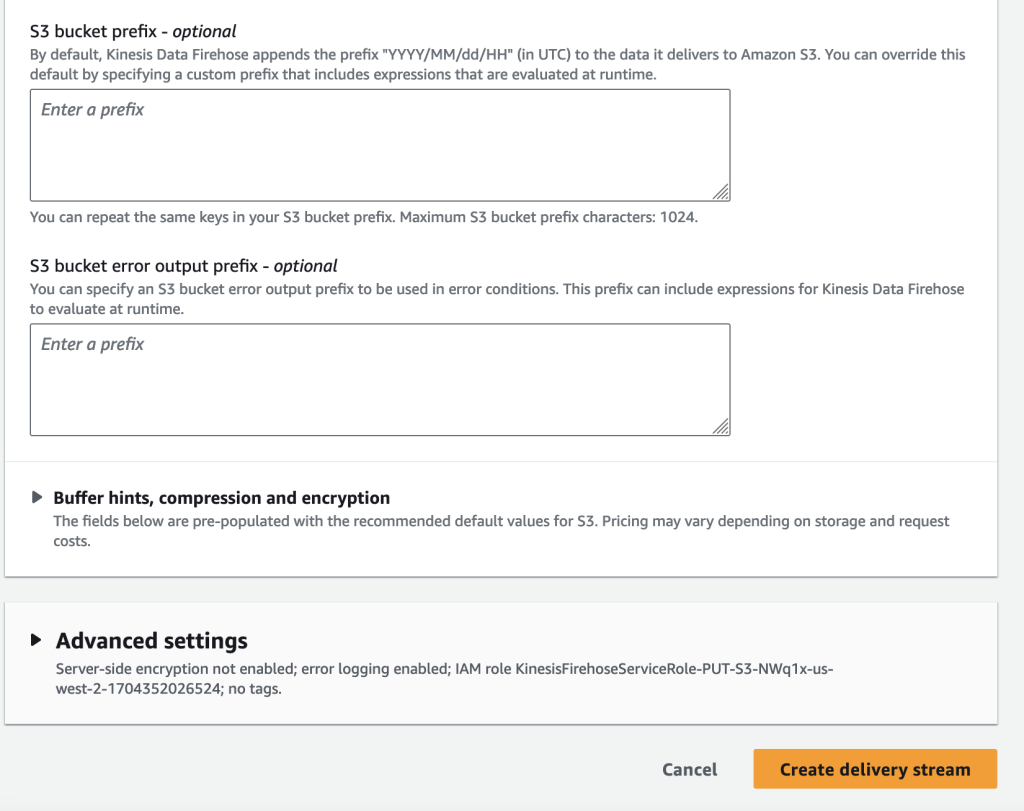Click the S3 bucket error output prefix - optional heading
The width and height of the screenshot is (1024, 811).
[x=180, y=265]
